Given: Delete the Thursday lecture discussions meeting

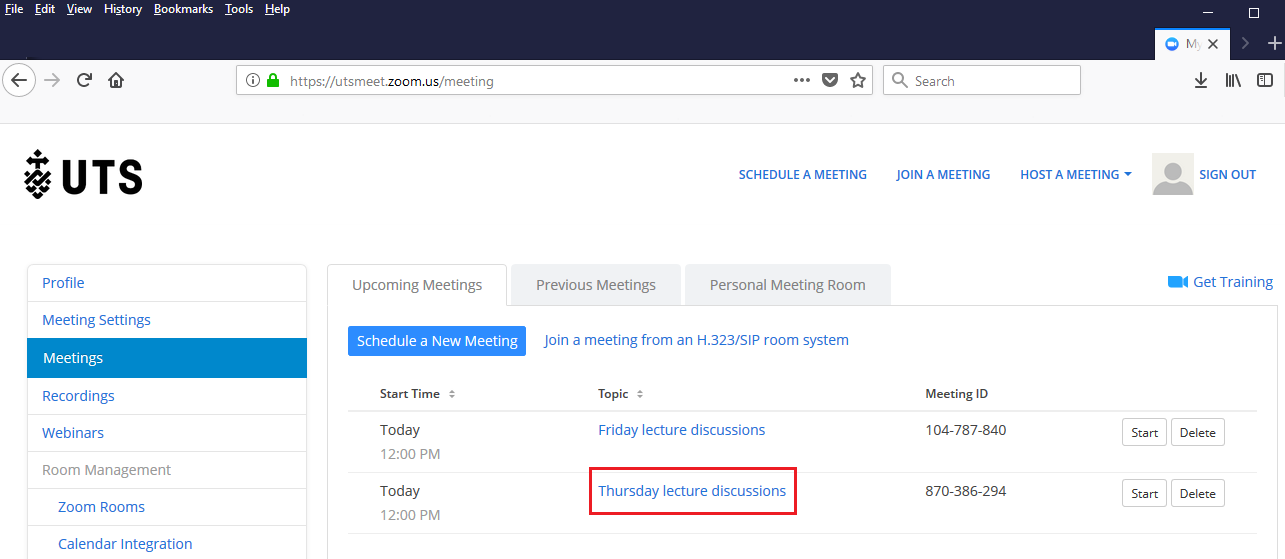Looking at the screenshot, I should (x=1197, y=493).
